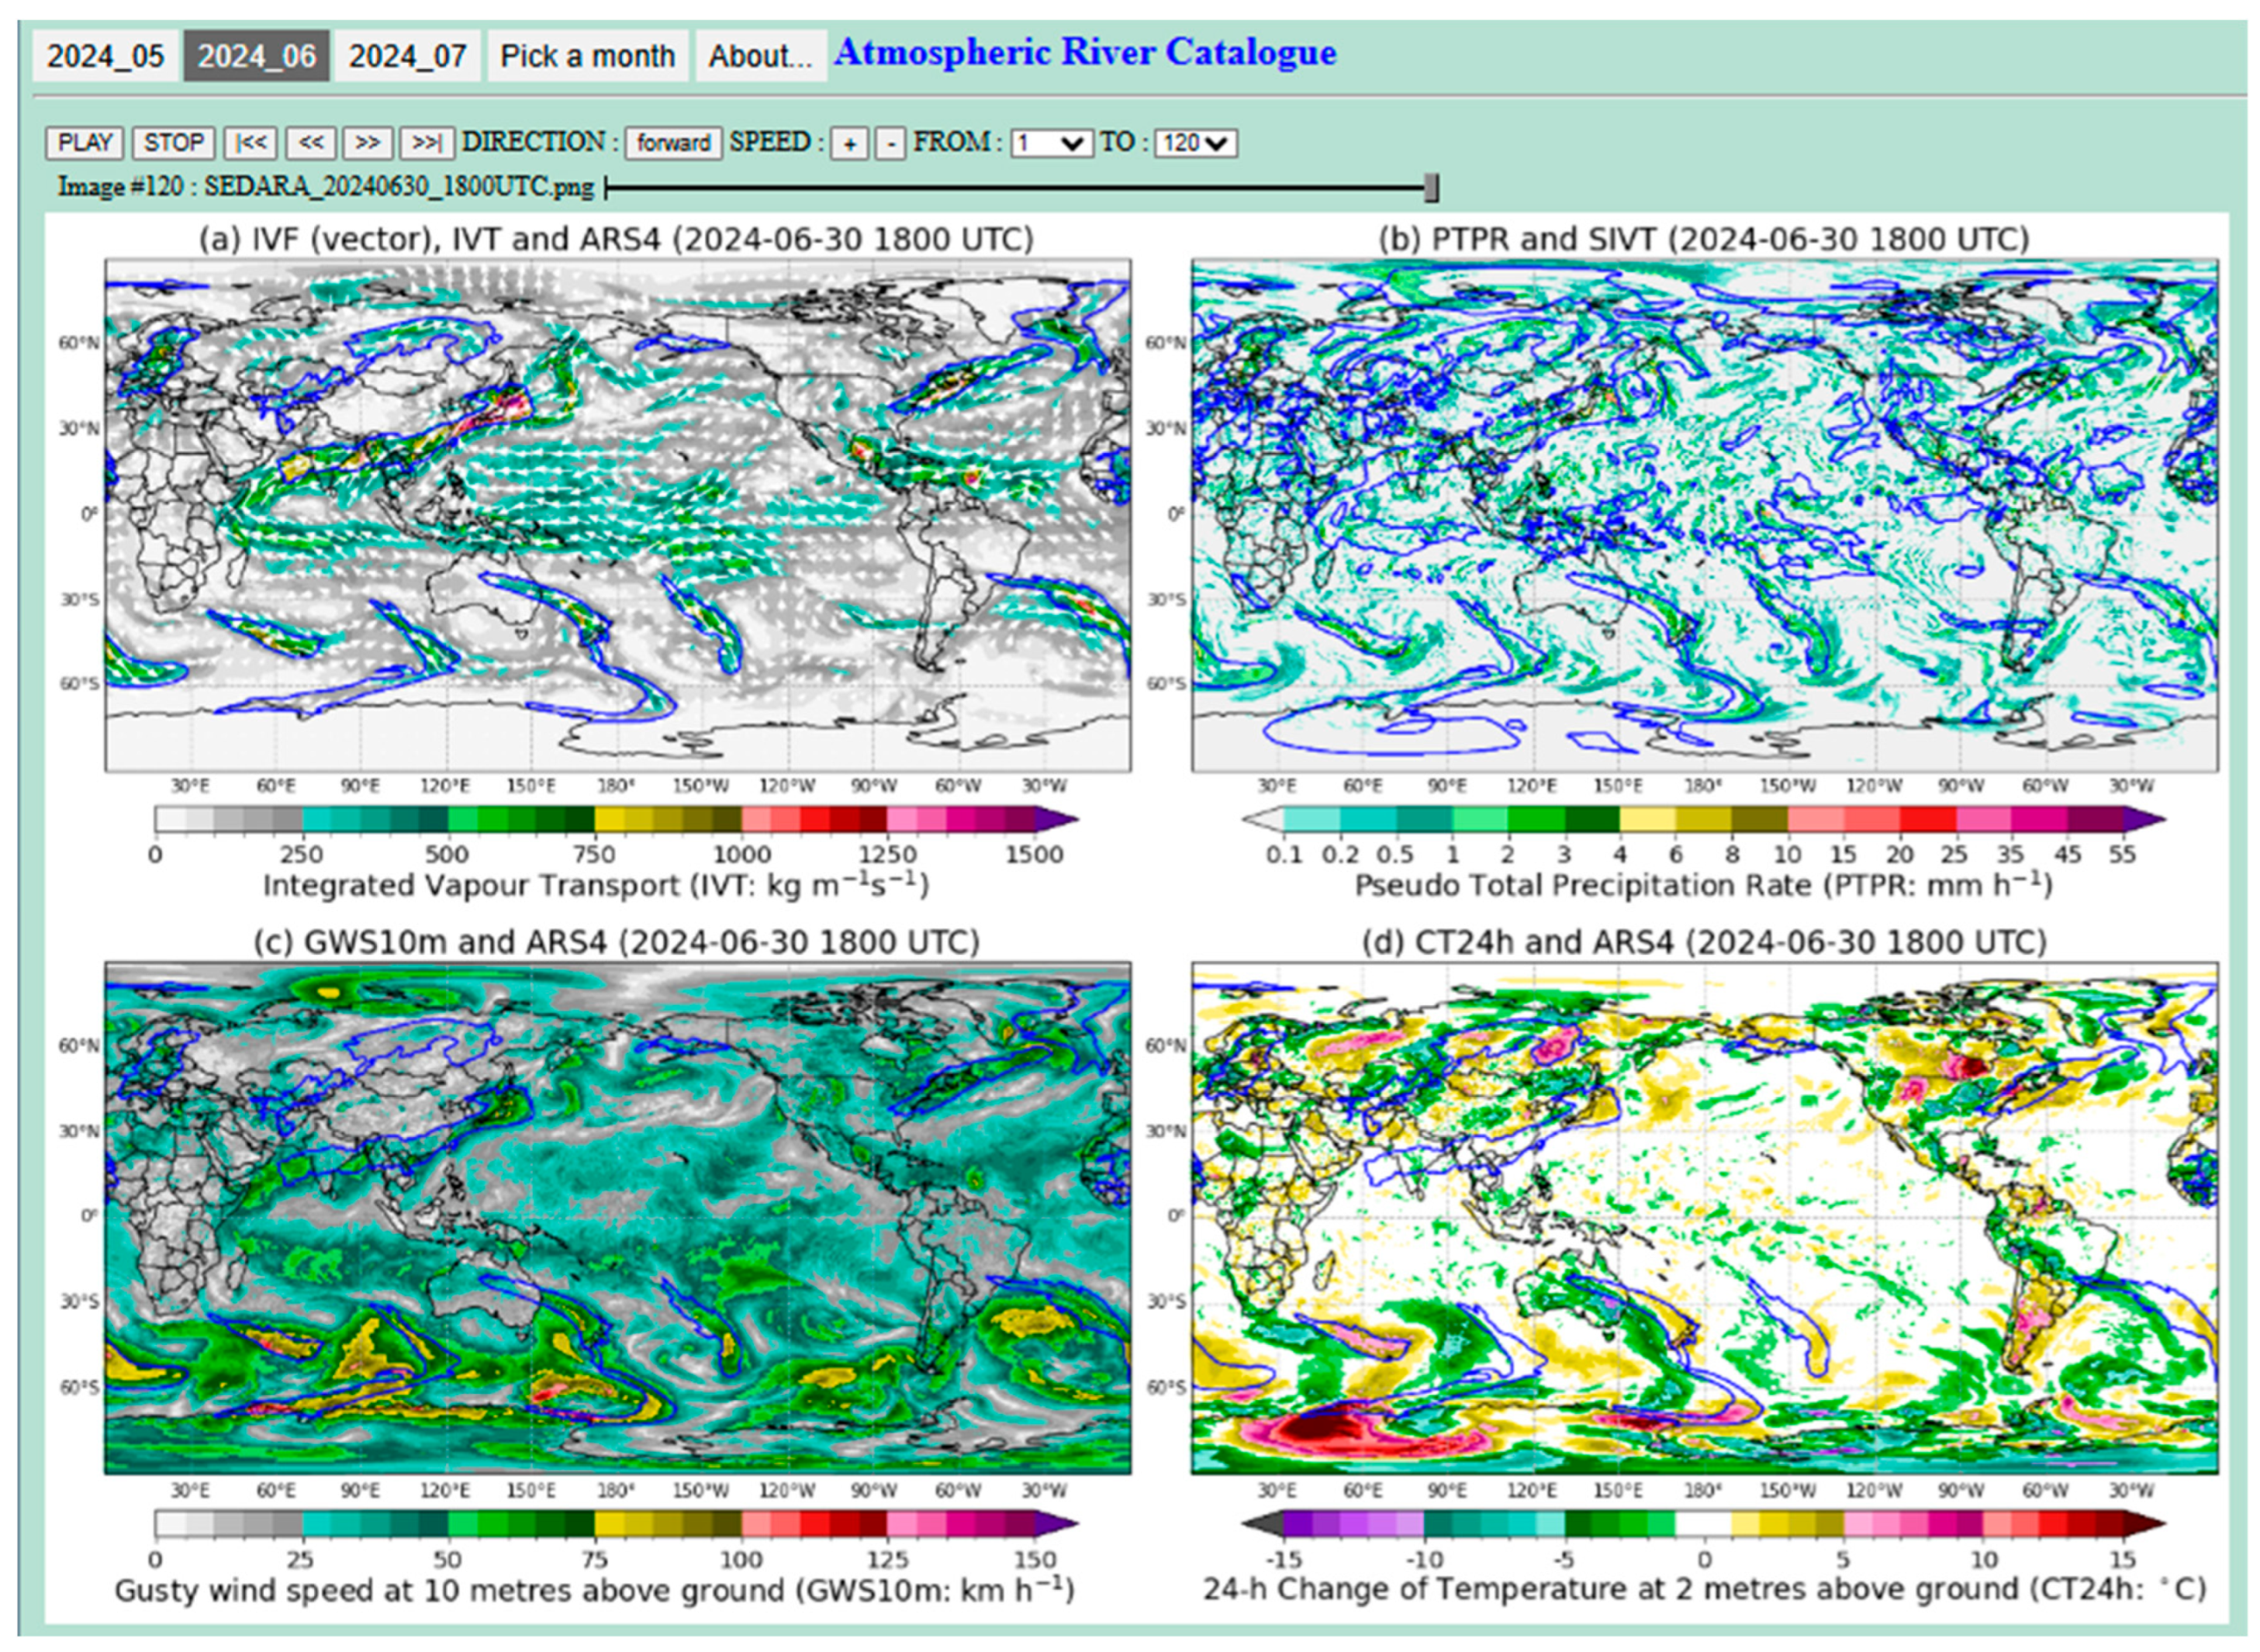Open the FROM frame dropdown

1050,143
